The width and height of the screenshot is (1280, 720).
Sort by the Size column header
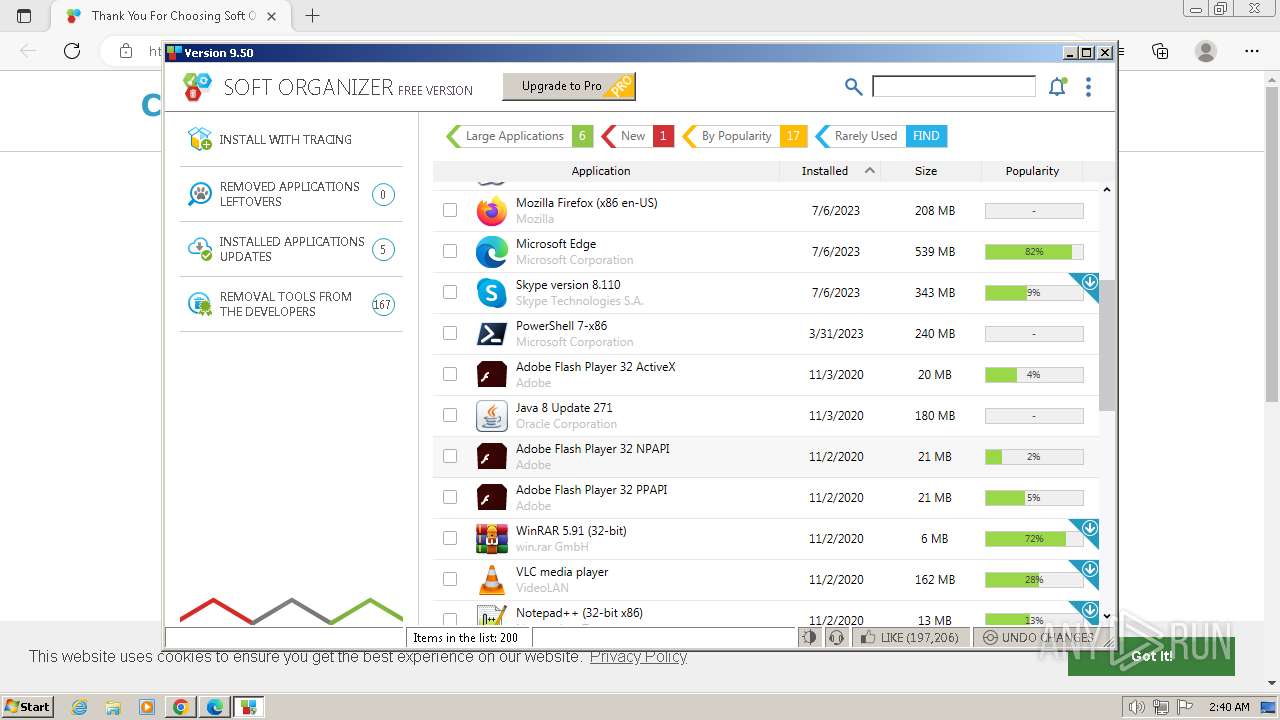932,171
